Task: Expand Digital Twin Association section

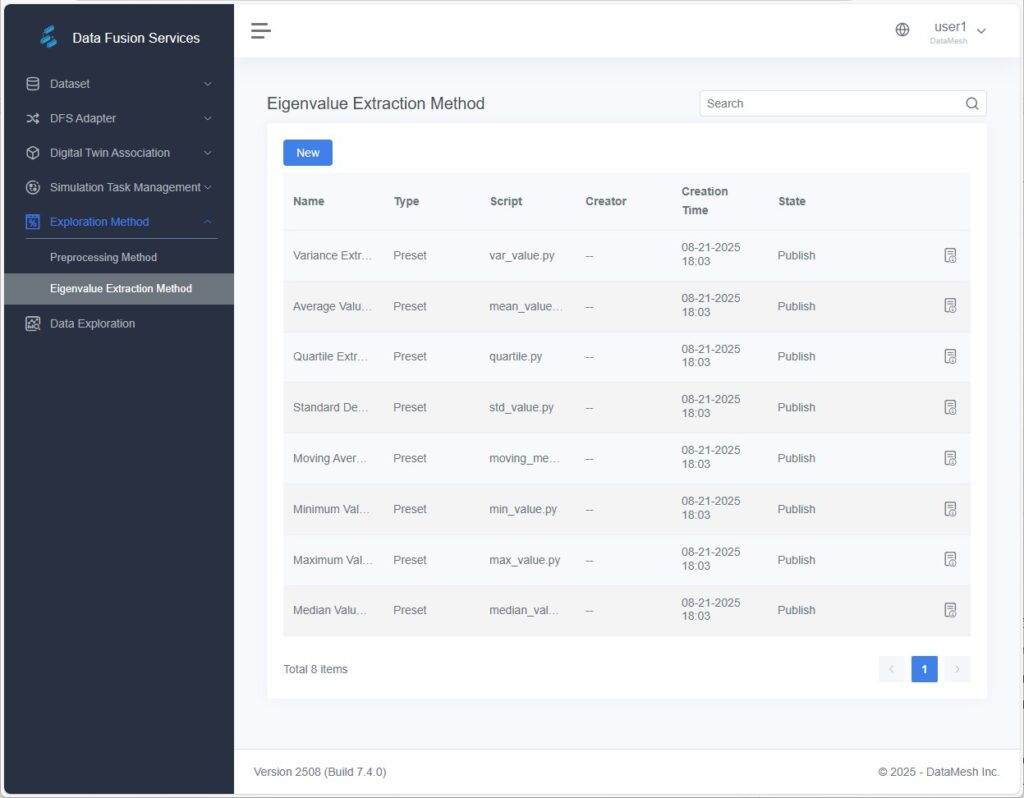Action: click(x=118, y=153)
